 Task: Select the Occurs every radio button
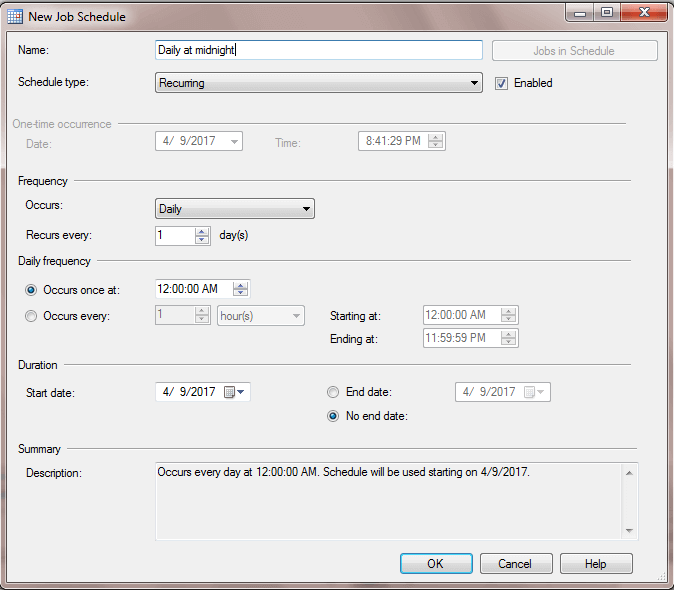tap(31, 316)
